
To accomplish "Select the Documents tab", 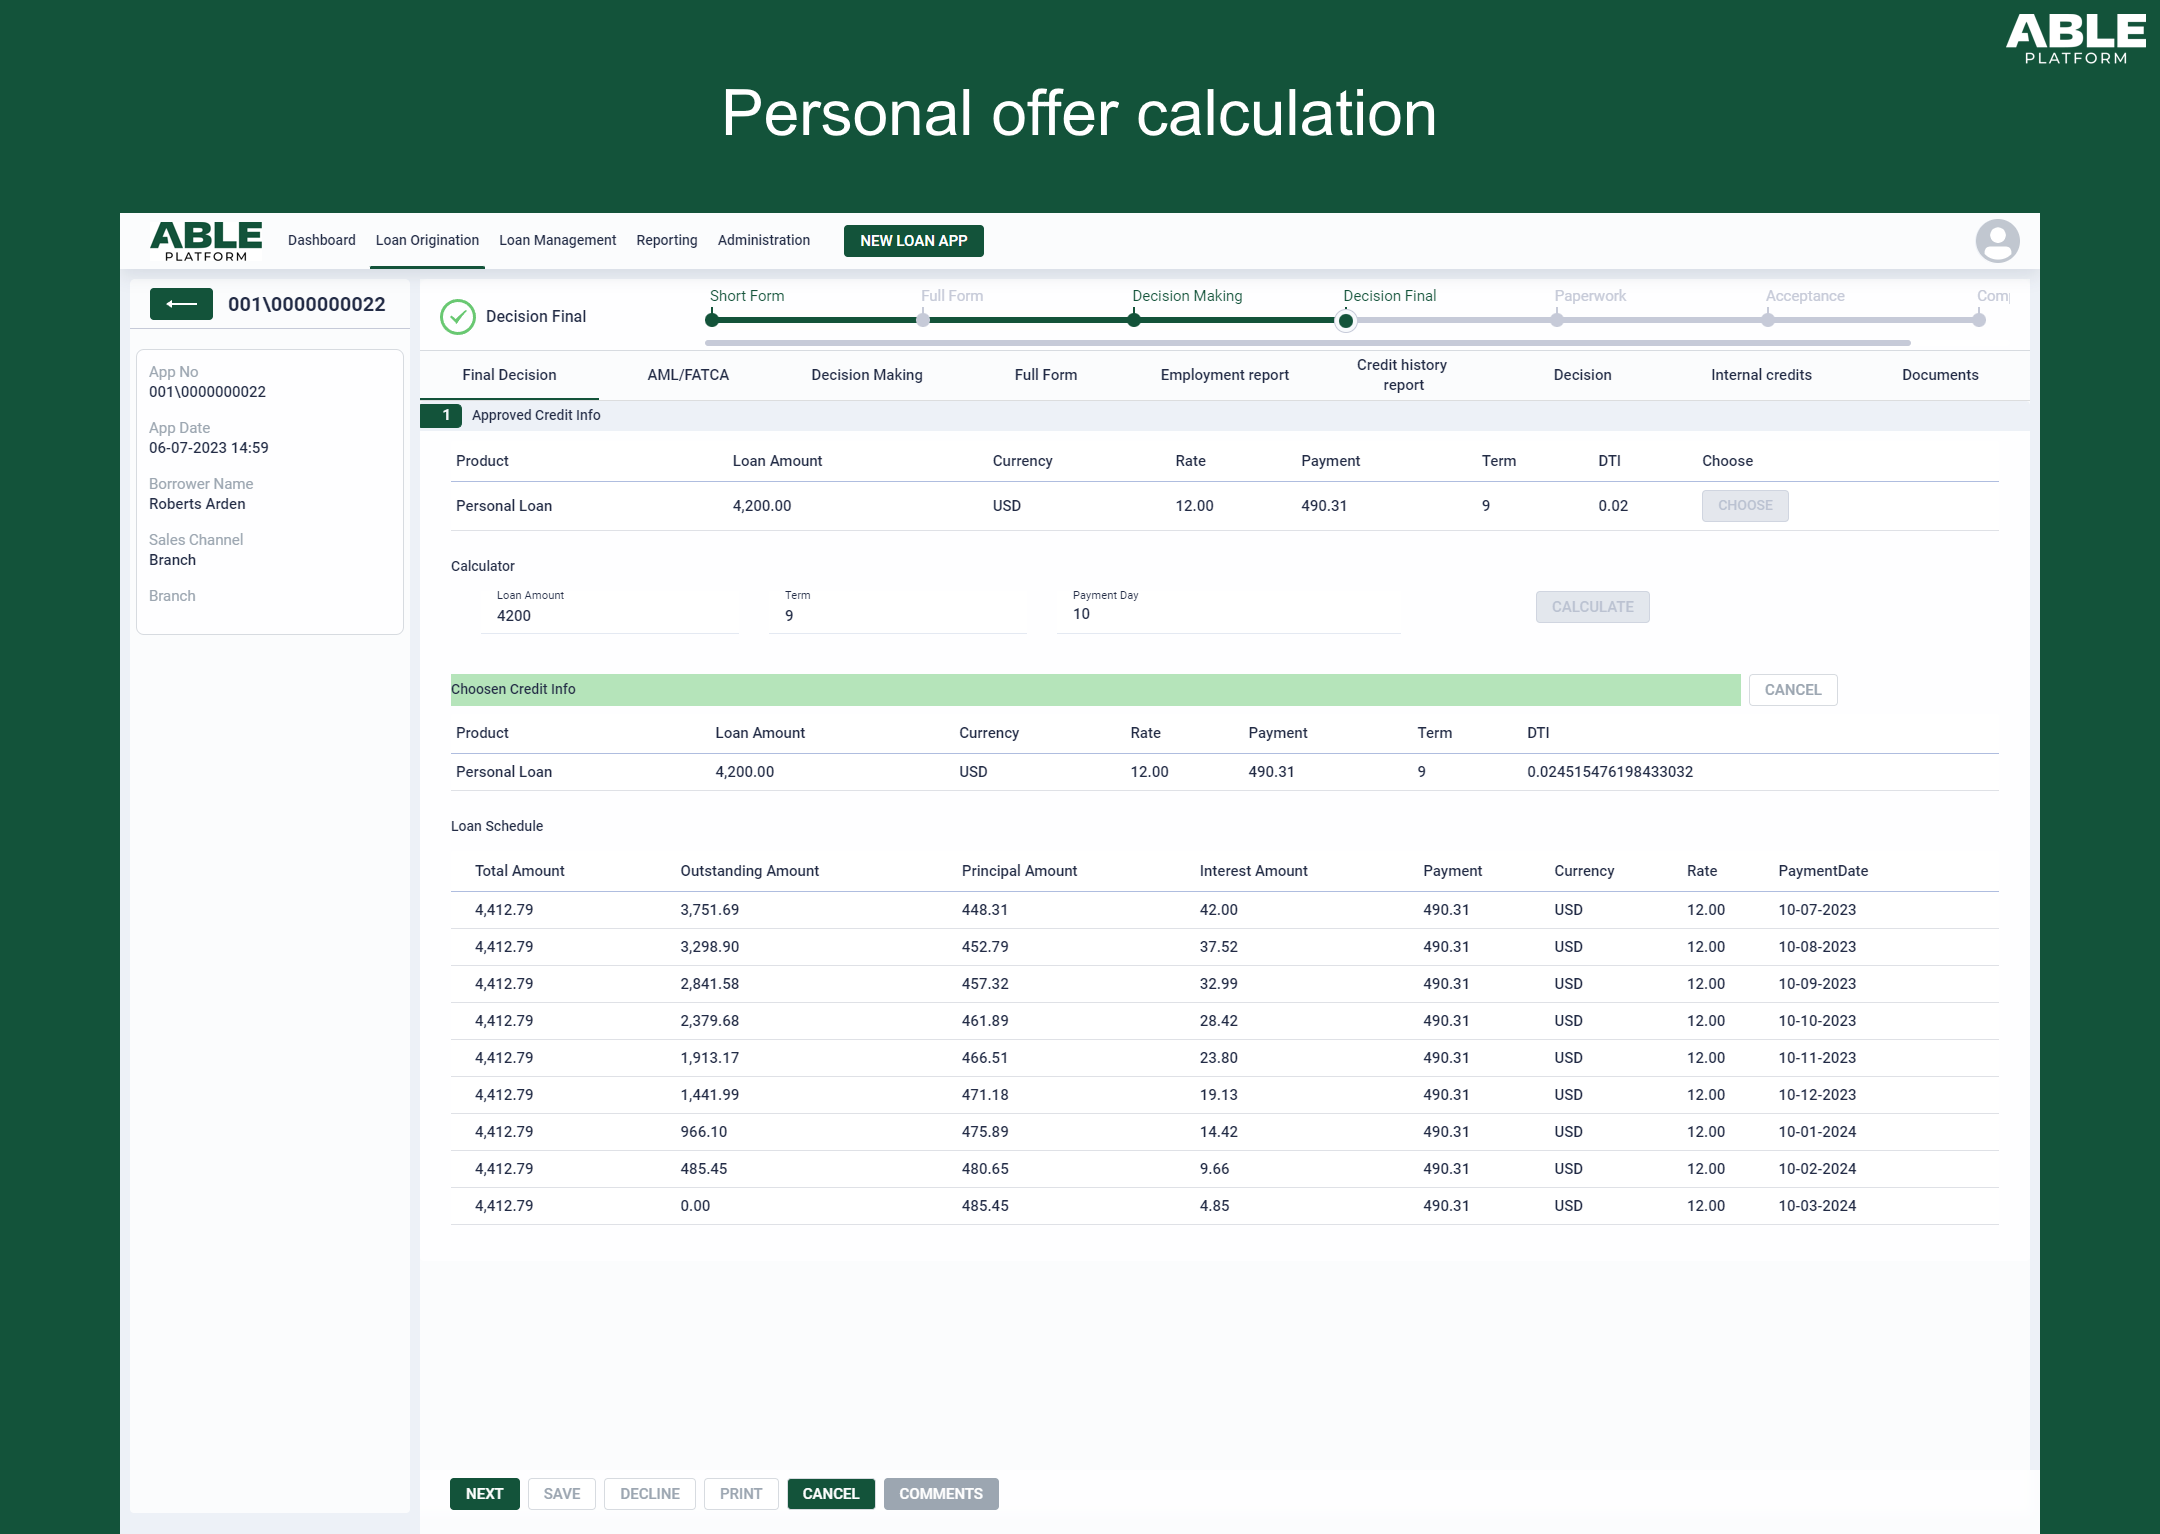I will 1939,374.
